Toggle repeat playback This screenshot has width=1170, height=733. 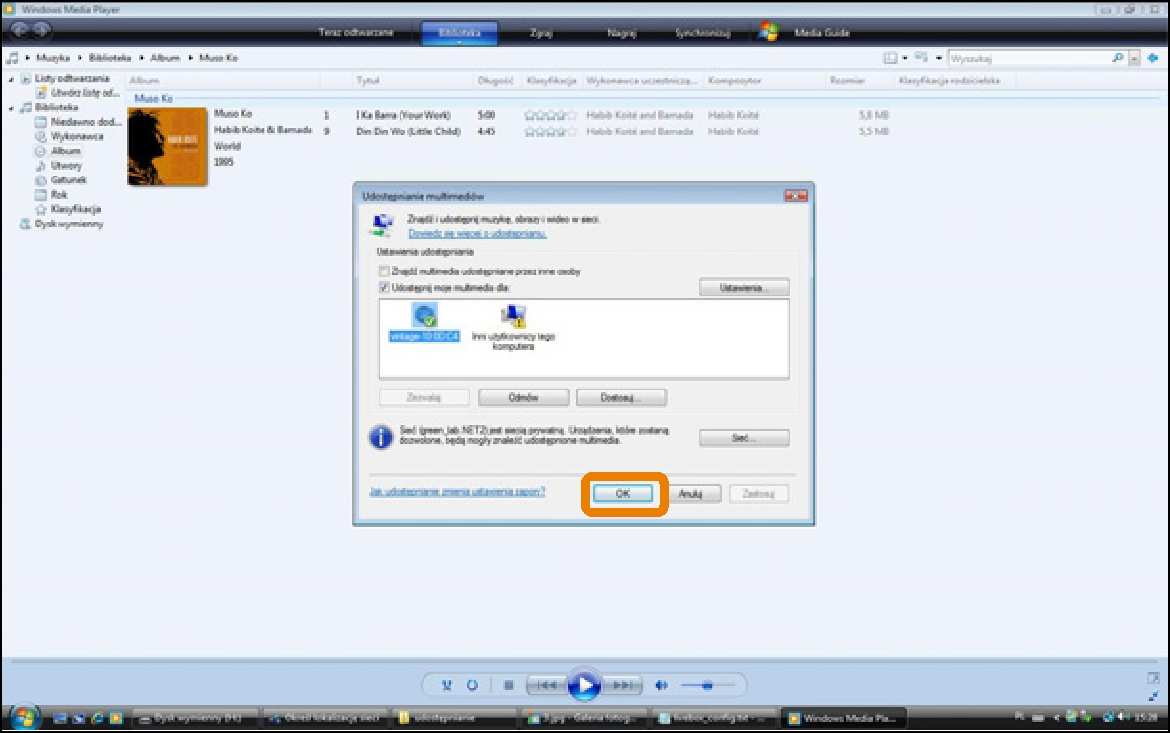[472, 685]
